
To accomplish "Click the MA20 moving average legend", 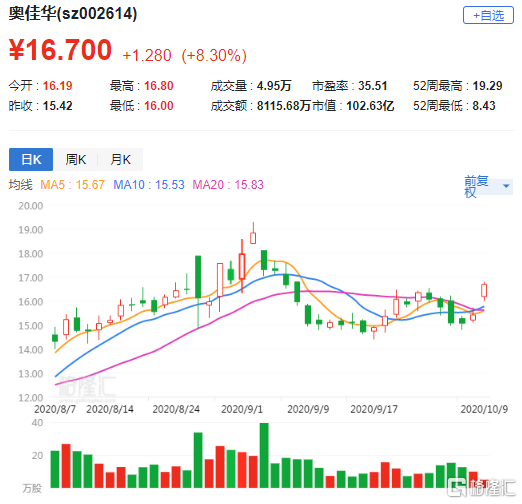I will coord(228,185).
